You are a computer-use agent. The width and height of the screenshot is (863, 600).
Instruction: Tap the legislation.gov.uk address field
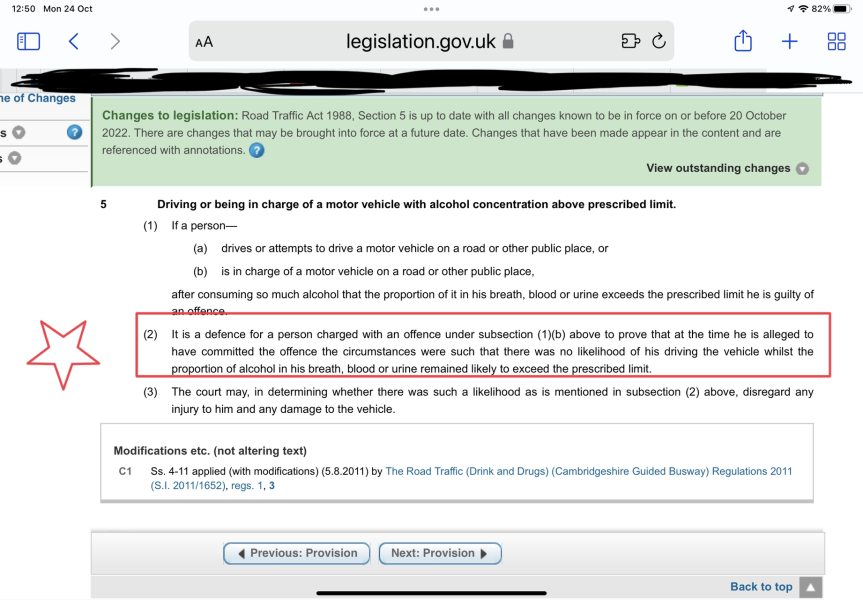(x=420, y=41)
